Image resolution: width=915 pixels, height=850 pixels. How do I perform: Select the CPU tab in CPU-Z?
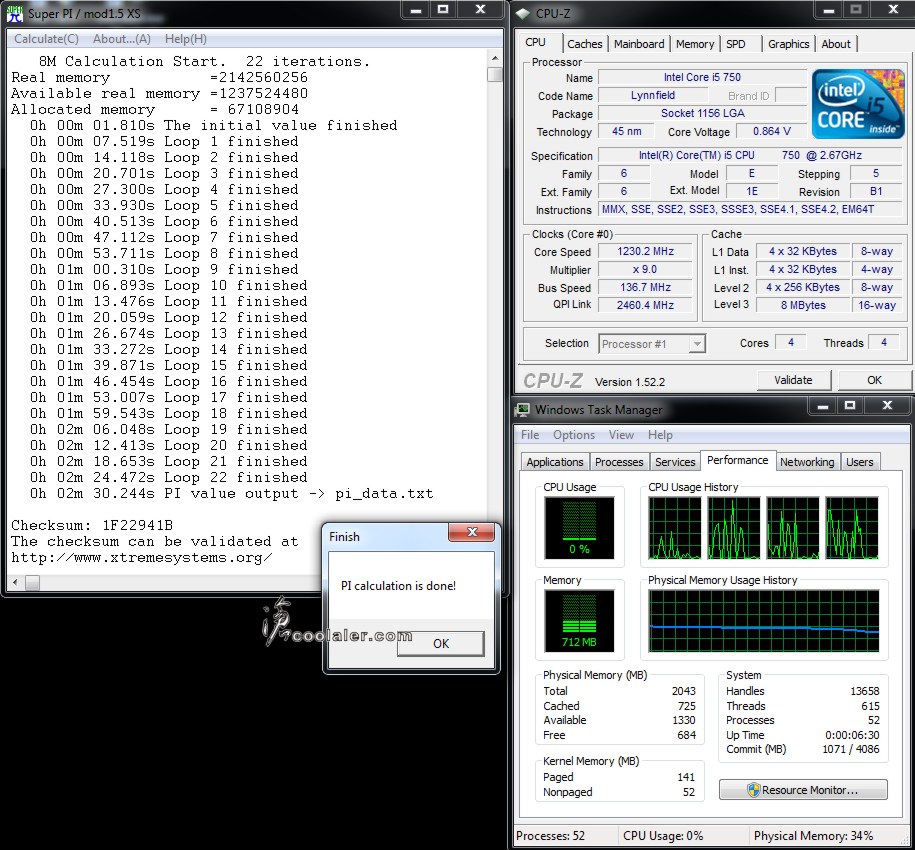point(536,43)
